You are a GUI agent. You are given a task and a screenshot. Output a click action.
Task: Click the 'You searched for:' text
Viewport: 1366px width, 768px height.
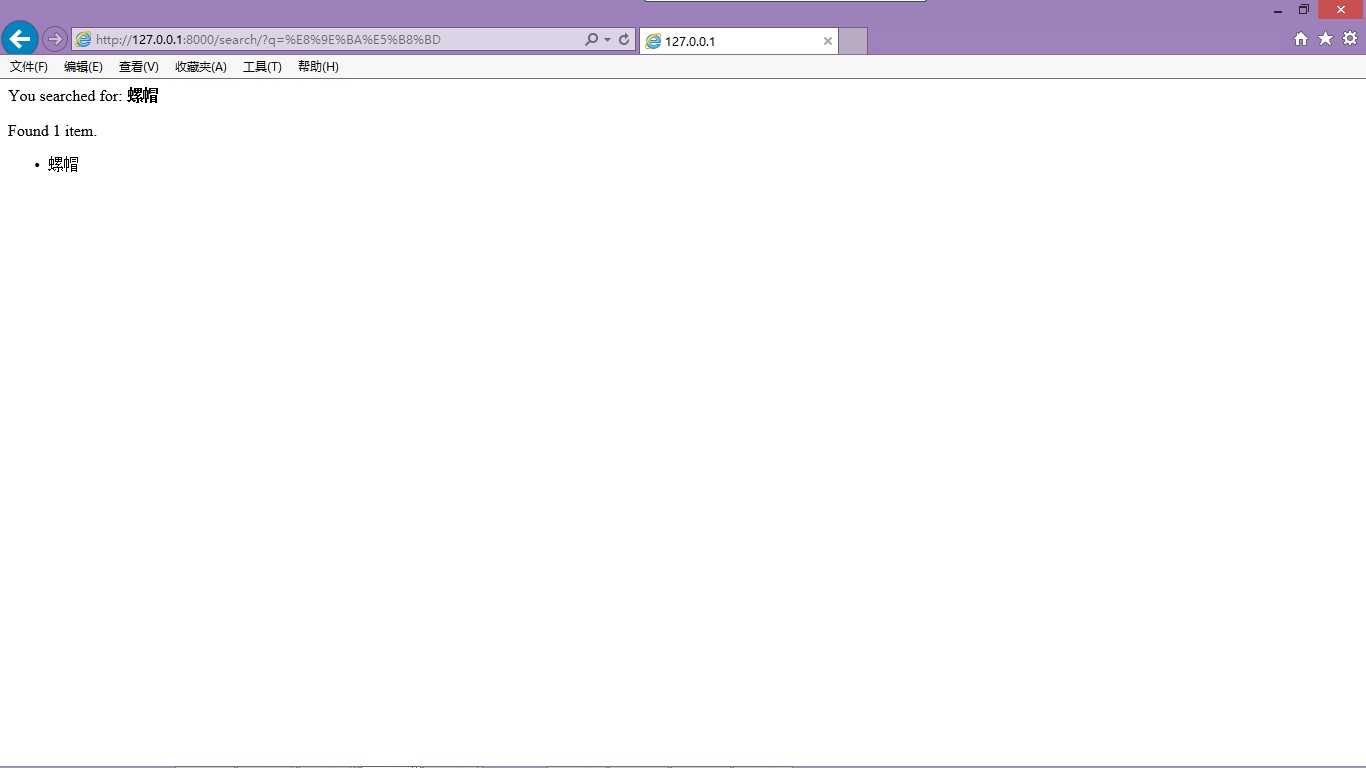click(65, 96)
